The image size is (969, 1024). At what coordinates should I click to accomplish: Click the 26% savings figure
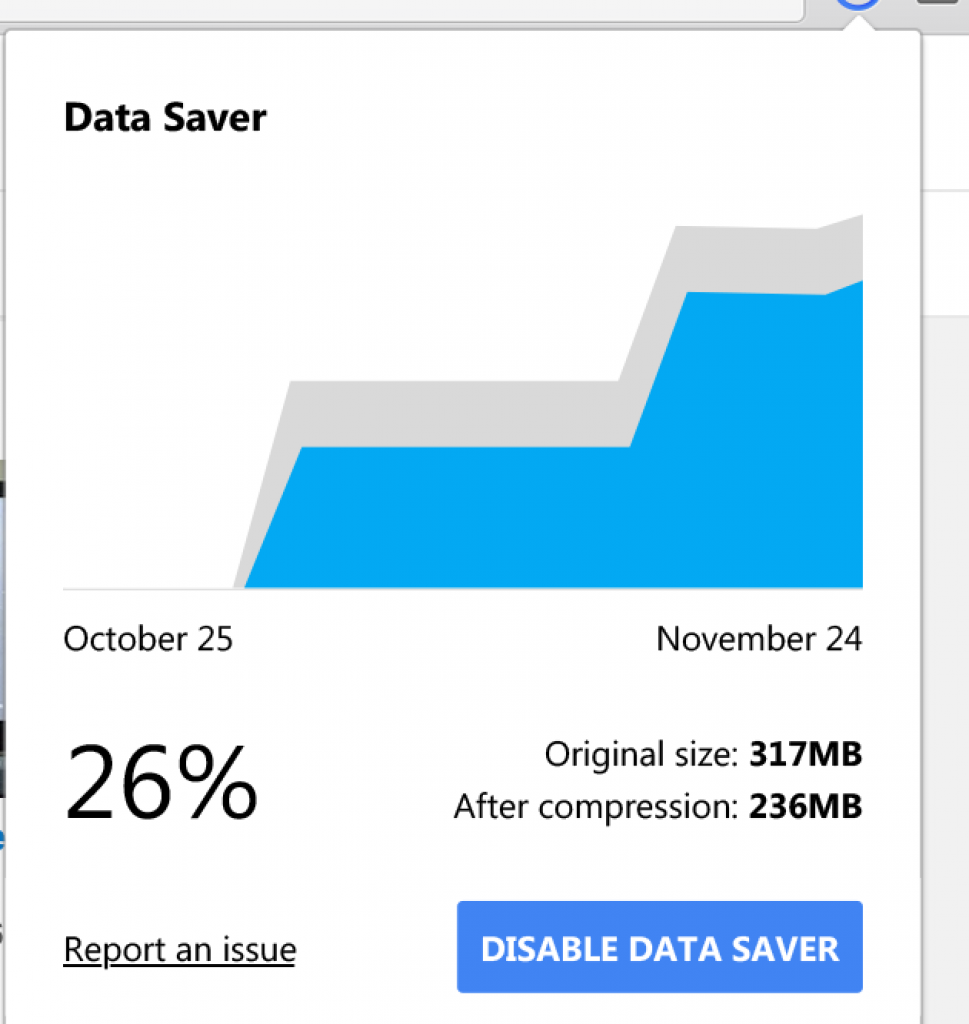coord(161,783)
